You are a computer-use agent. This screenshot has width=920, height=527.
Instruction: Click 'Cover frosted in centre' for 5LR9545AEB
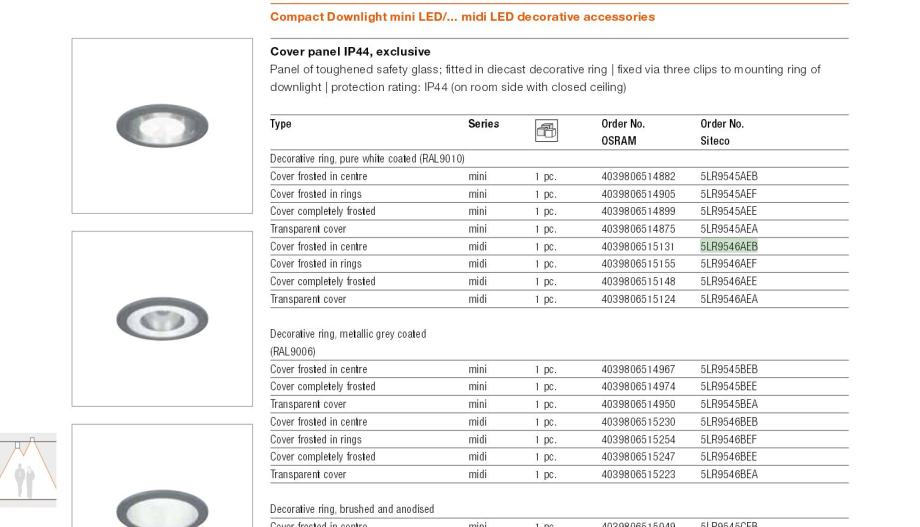point(319,176)
